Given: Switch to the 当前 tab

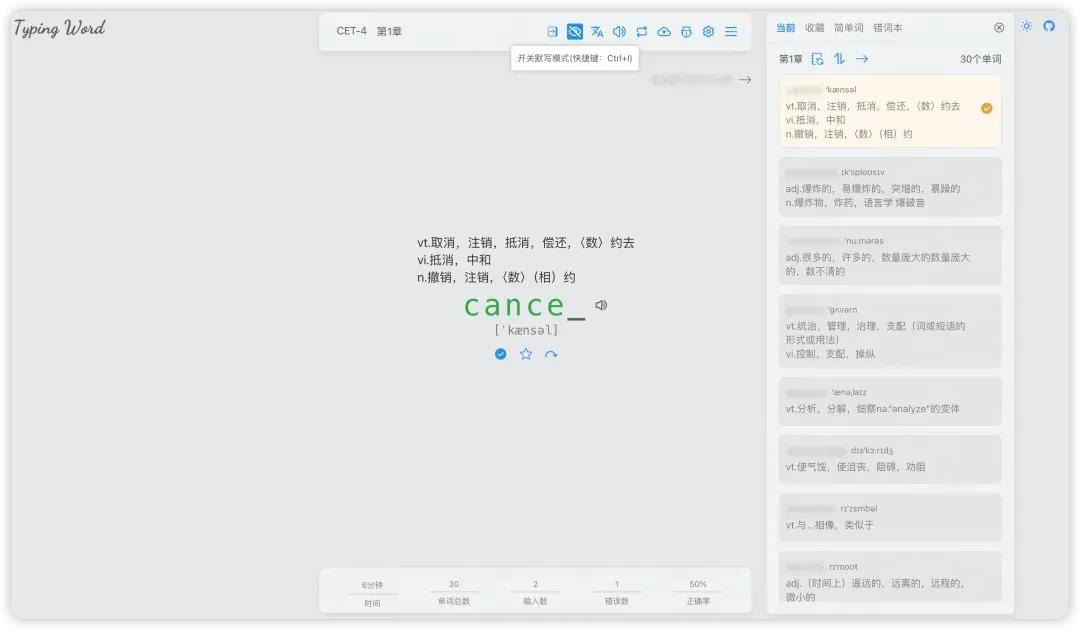Looking at the screenshot, I should point(785,28).
